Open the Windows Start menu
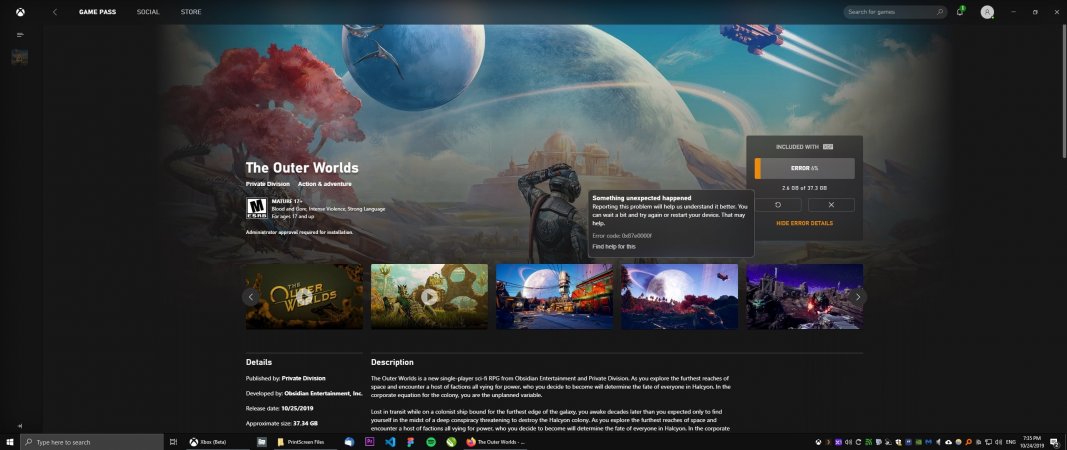 (10, 442)
